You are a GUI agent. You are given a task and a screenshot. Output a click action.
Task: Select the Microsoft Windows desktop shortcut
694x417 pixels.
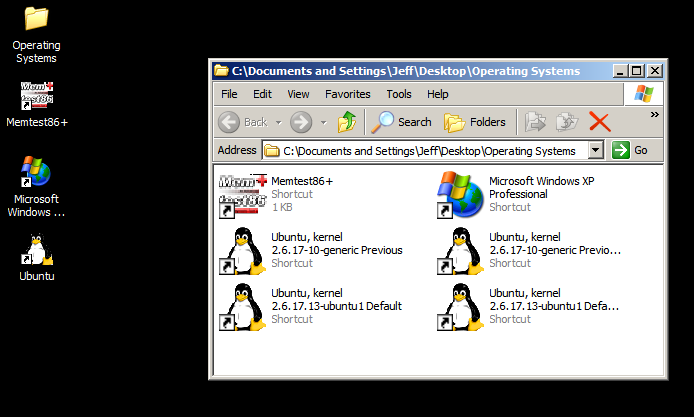pos(36,172)
